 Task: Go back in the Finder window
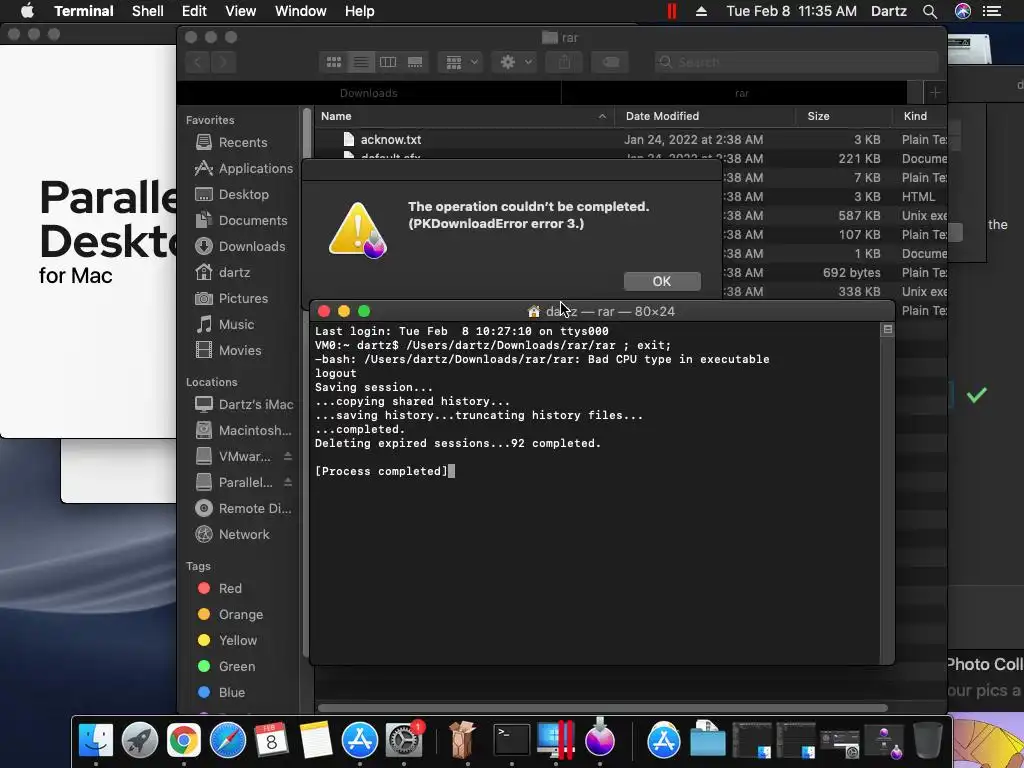[x=198, y=62]
